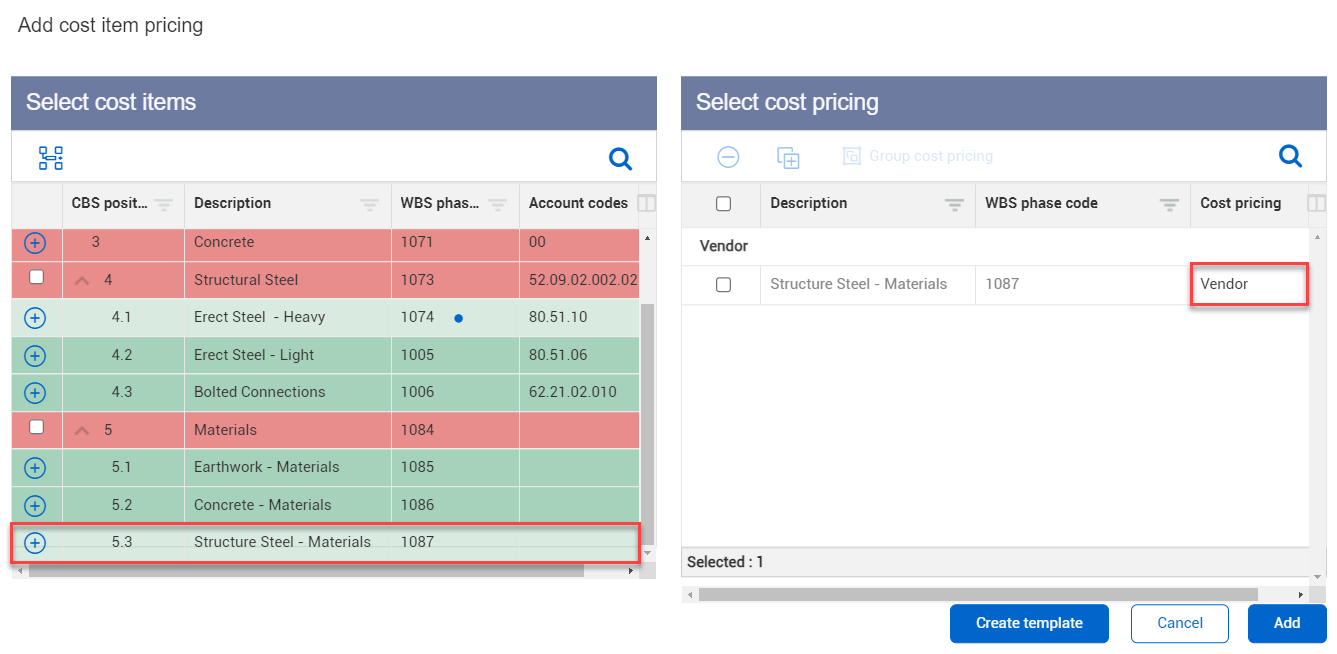Check the Materials row checkbox

[36, 428]
